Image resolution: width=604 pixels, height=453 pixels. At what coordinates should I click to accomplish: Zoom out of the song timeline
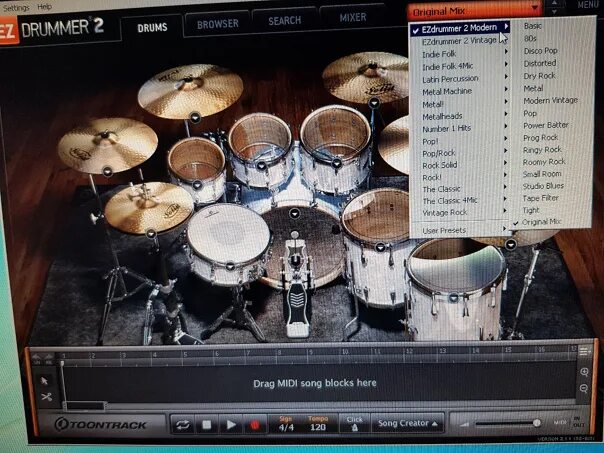pyautogui.click(x=584, y=388)
